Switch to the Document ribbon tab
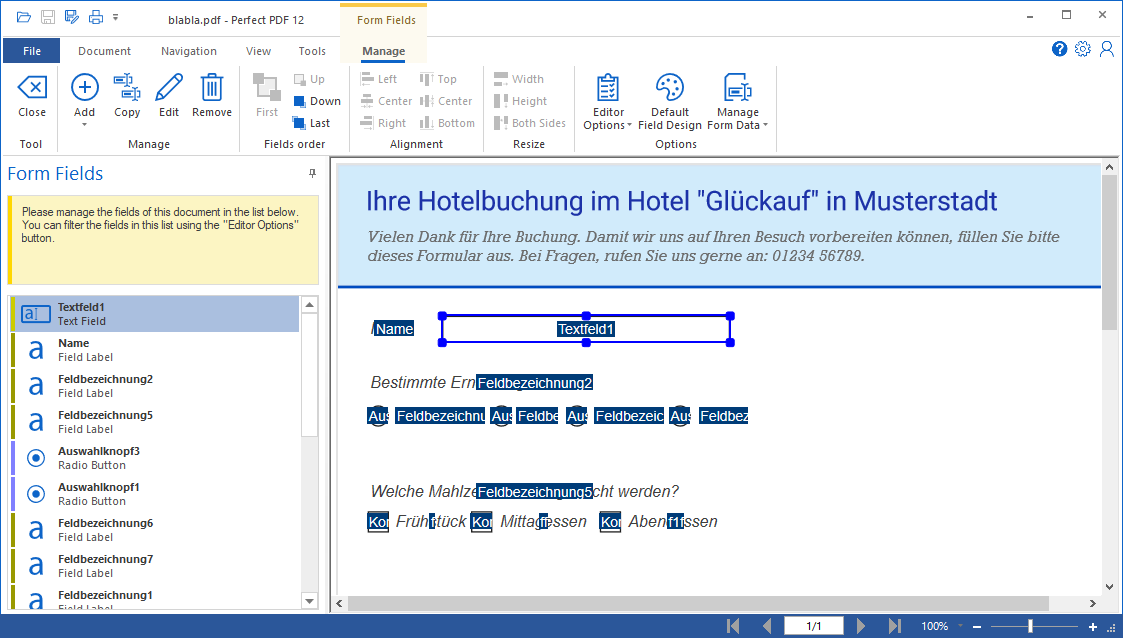 coord(105,51)
